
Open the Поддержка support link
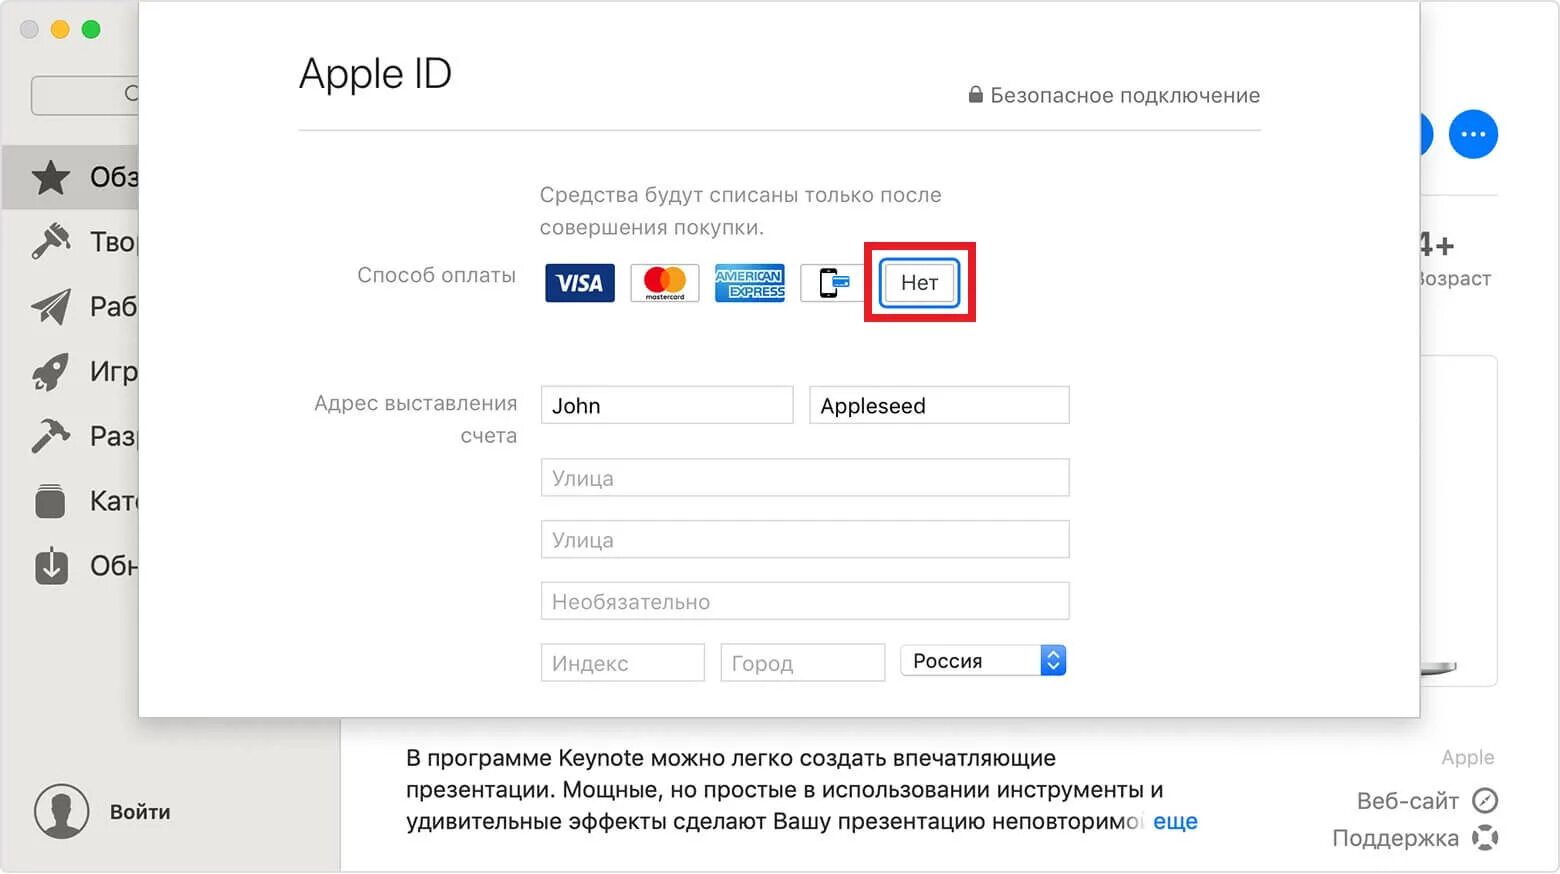pos(1415,838)
